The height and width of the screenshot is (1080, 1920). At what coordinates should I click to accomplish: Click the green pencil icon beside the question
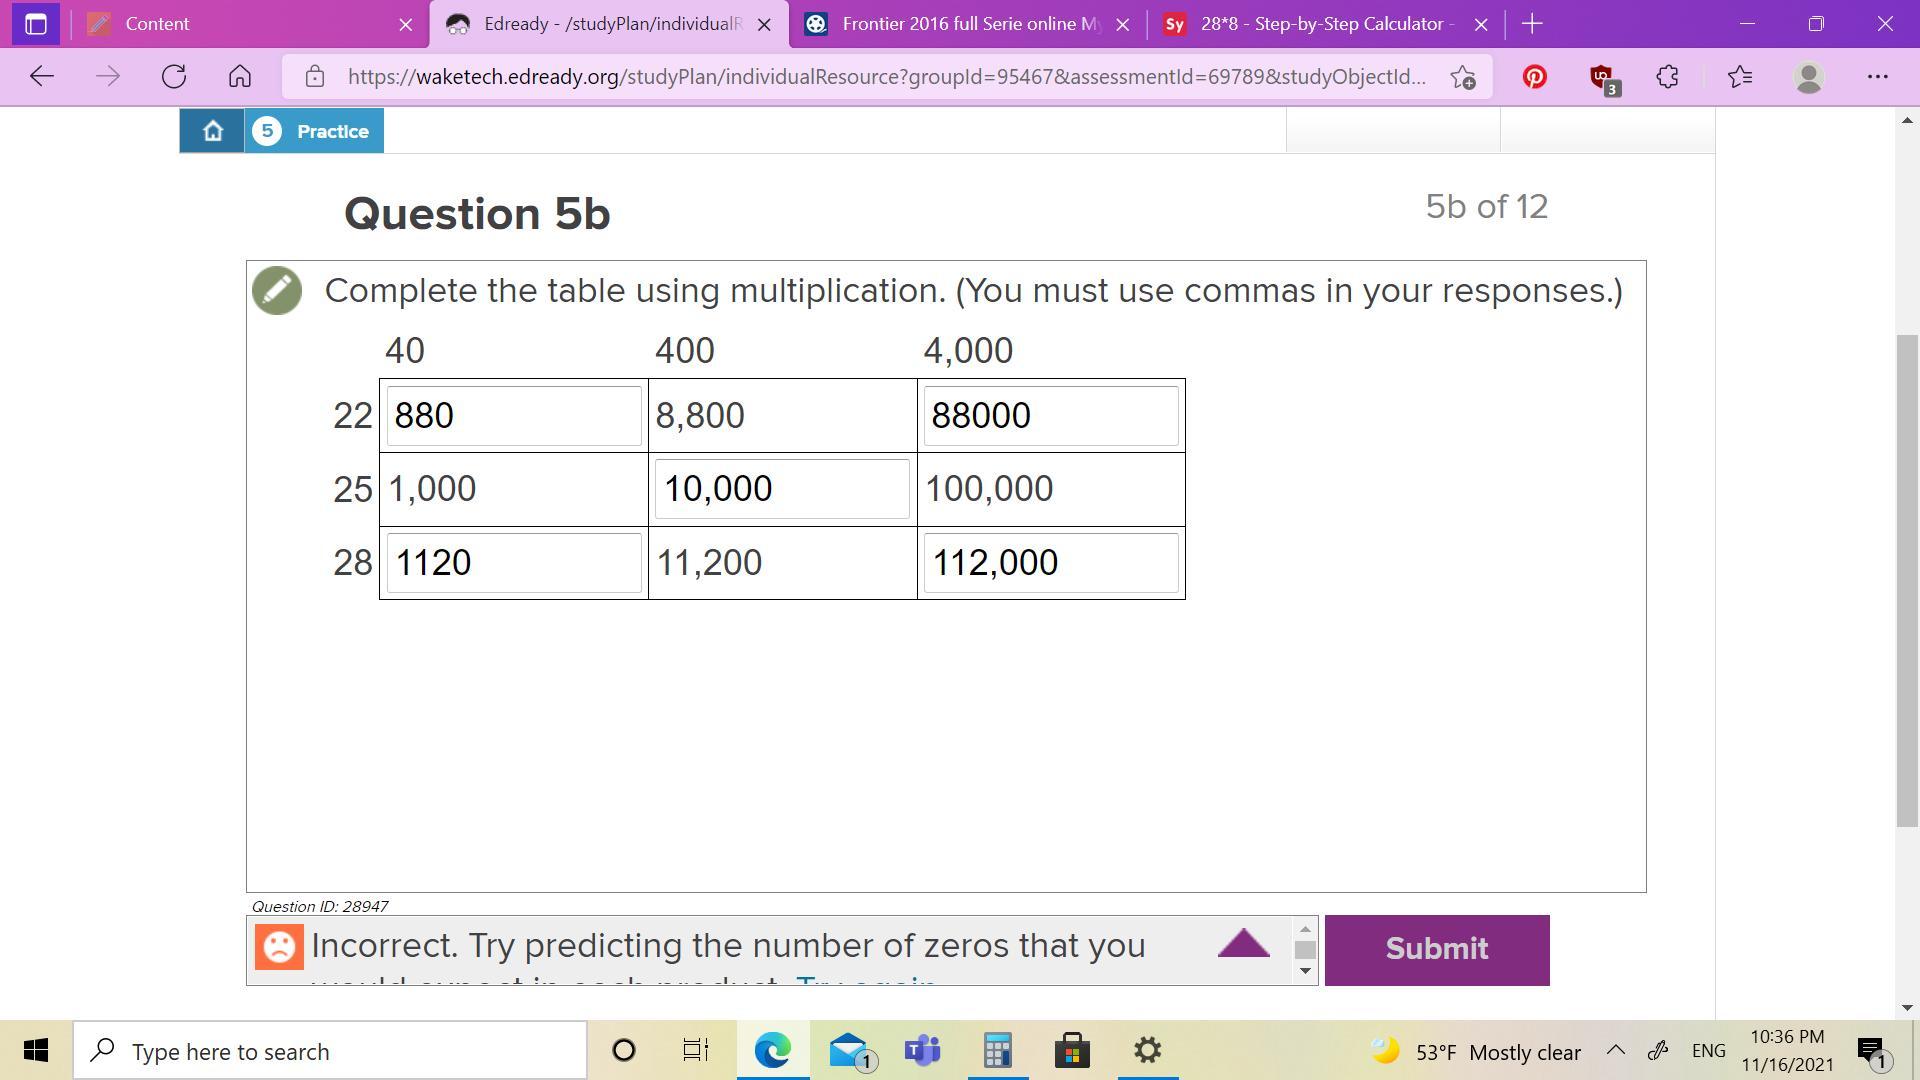(x=277, y=291)
